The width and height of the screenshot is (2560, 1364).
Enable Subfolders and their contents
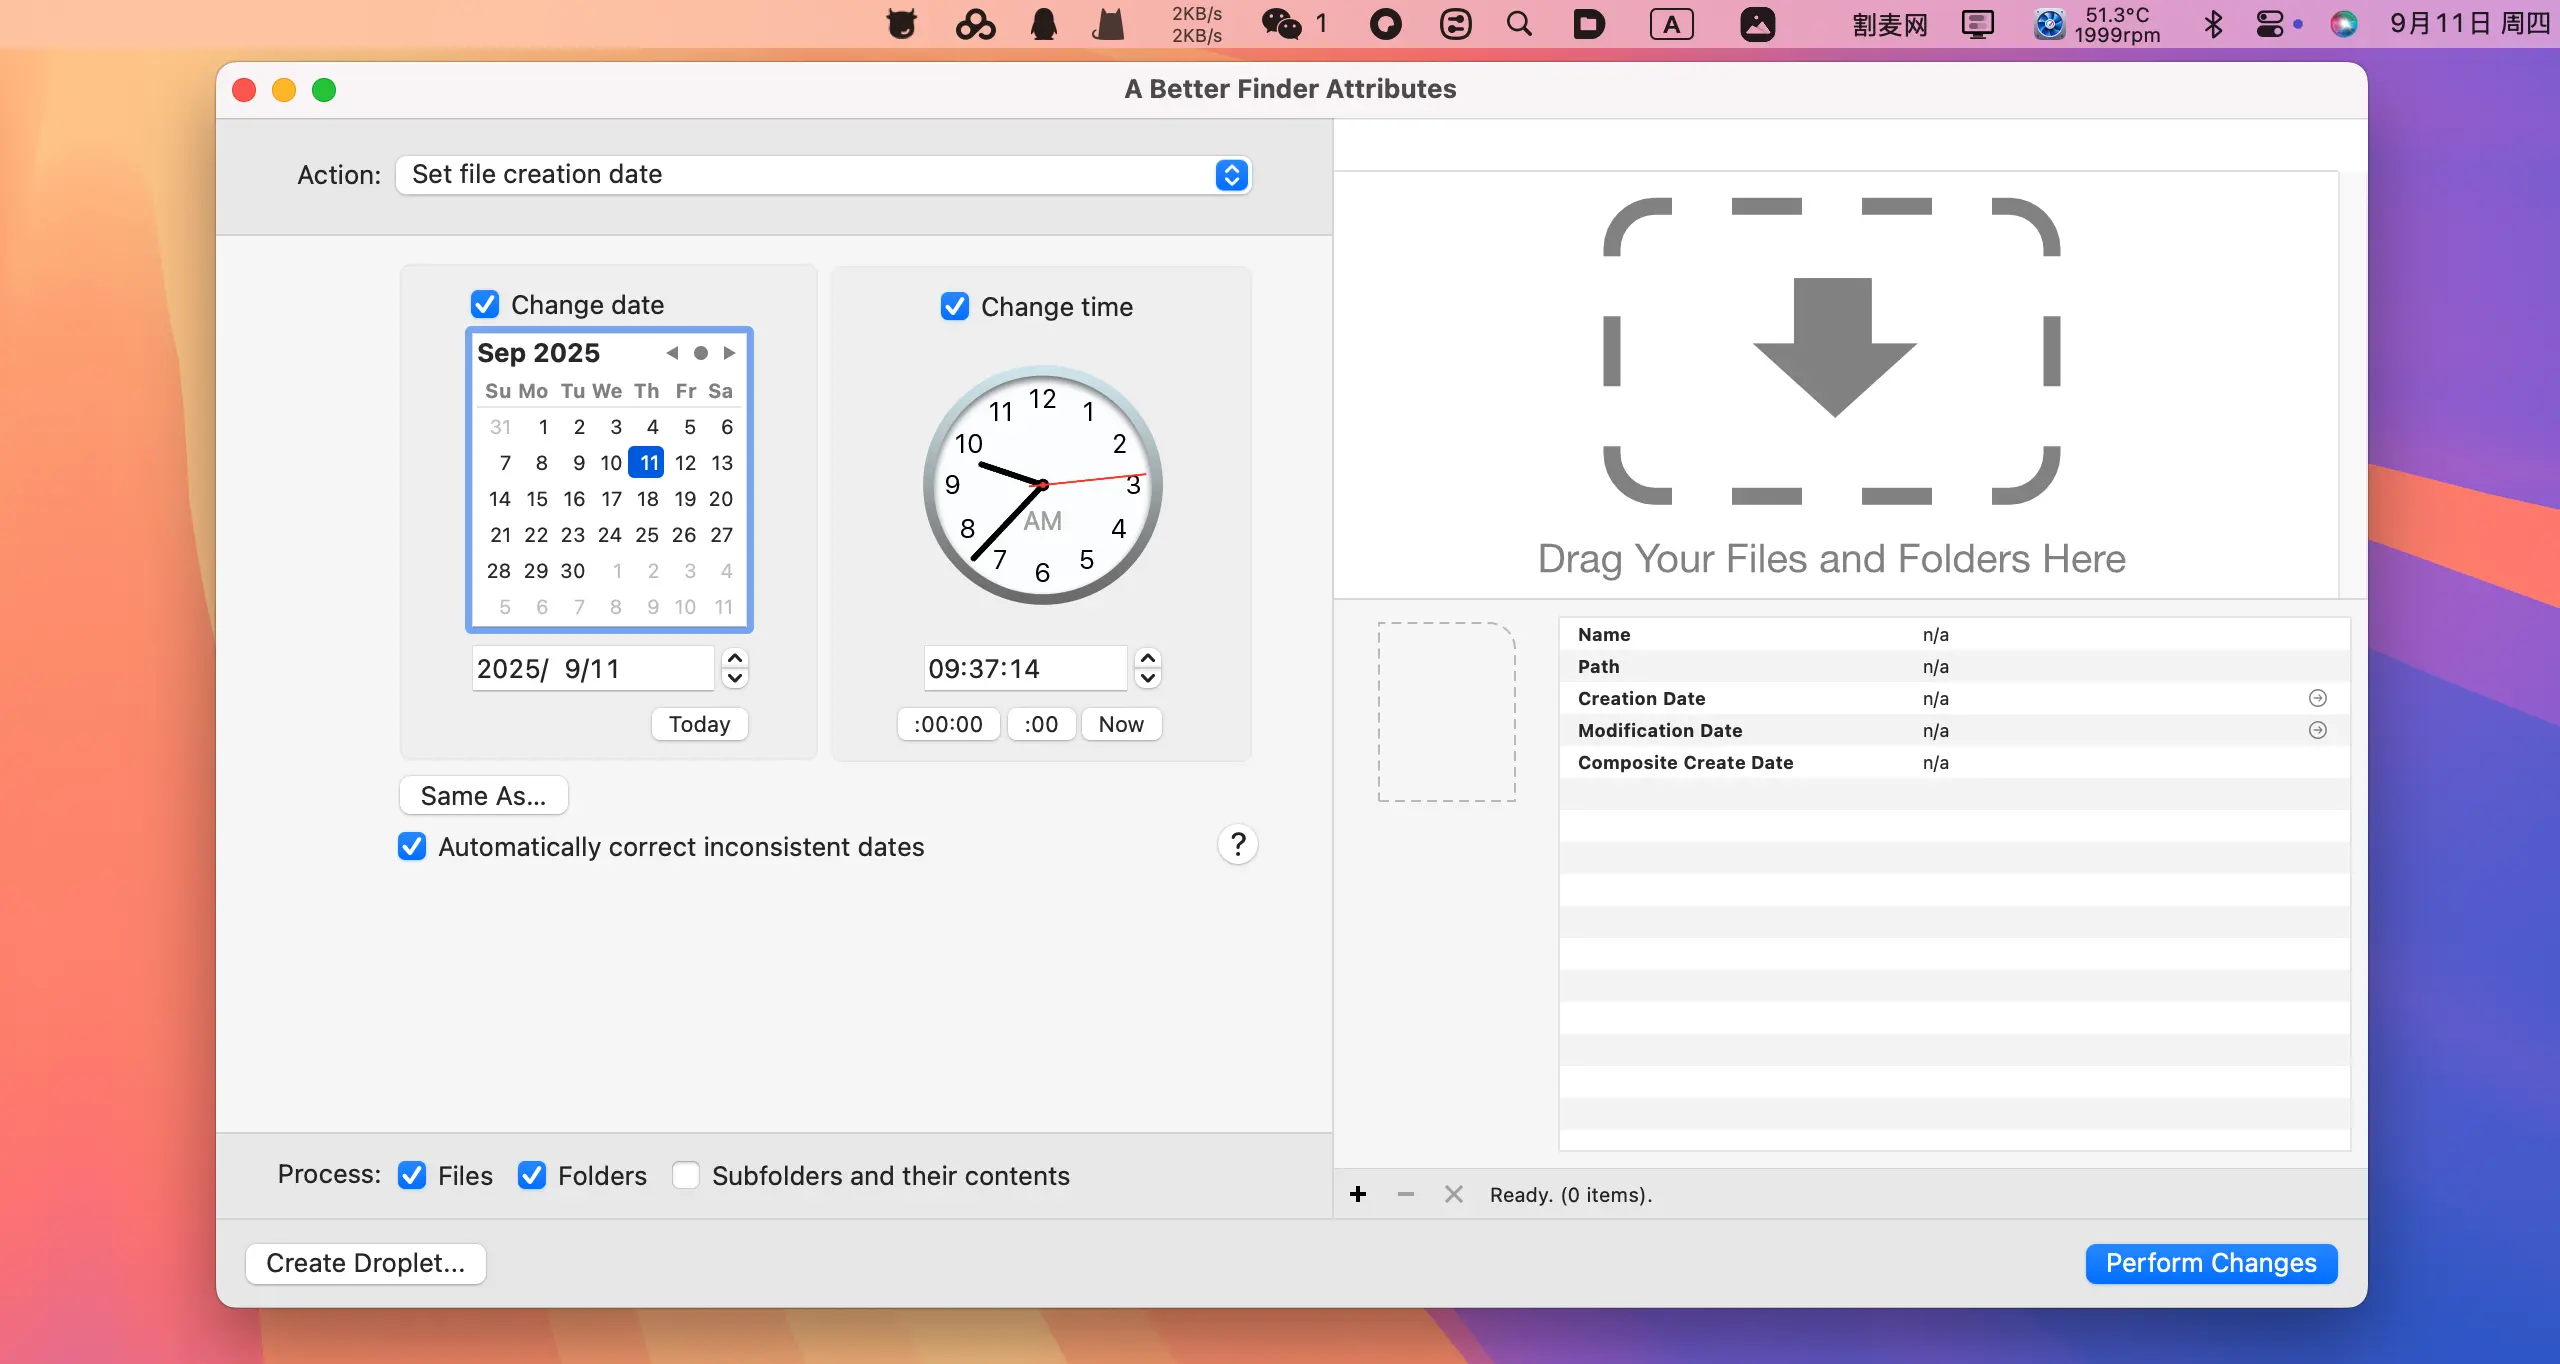[686, 1175]
